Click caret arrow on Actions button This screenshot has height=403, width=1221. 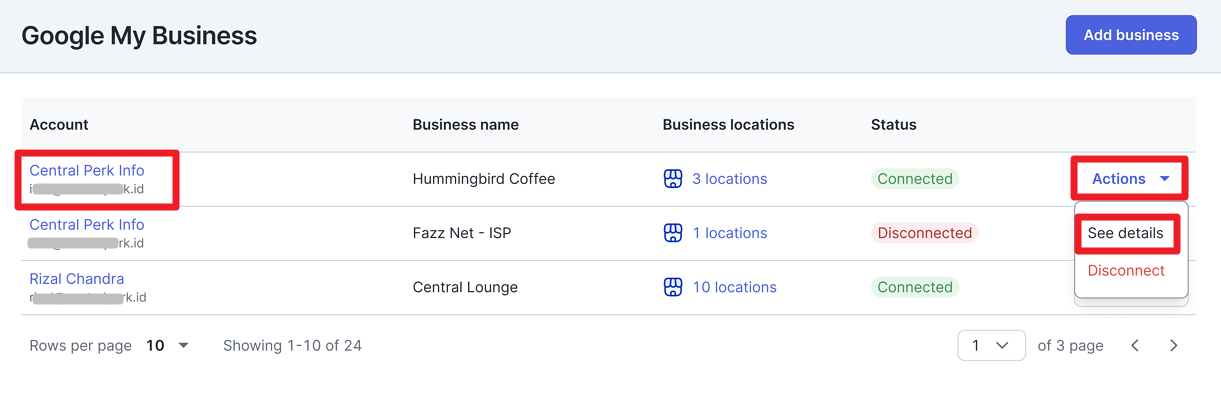point(1165,179)
